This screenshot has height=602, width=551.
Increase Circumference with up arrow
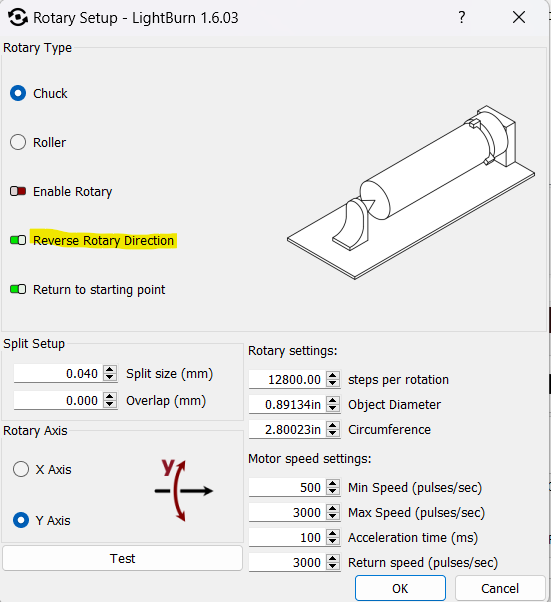(x=333, y=425)
